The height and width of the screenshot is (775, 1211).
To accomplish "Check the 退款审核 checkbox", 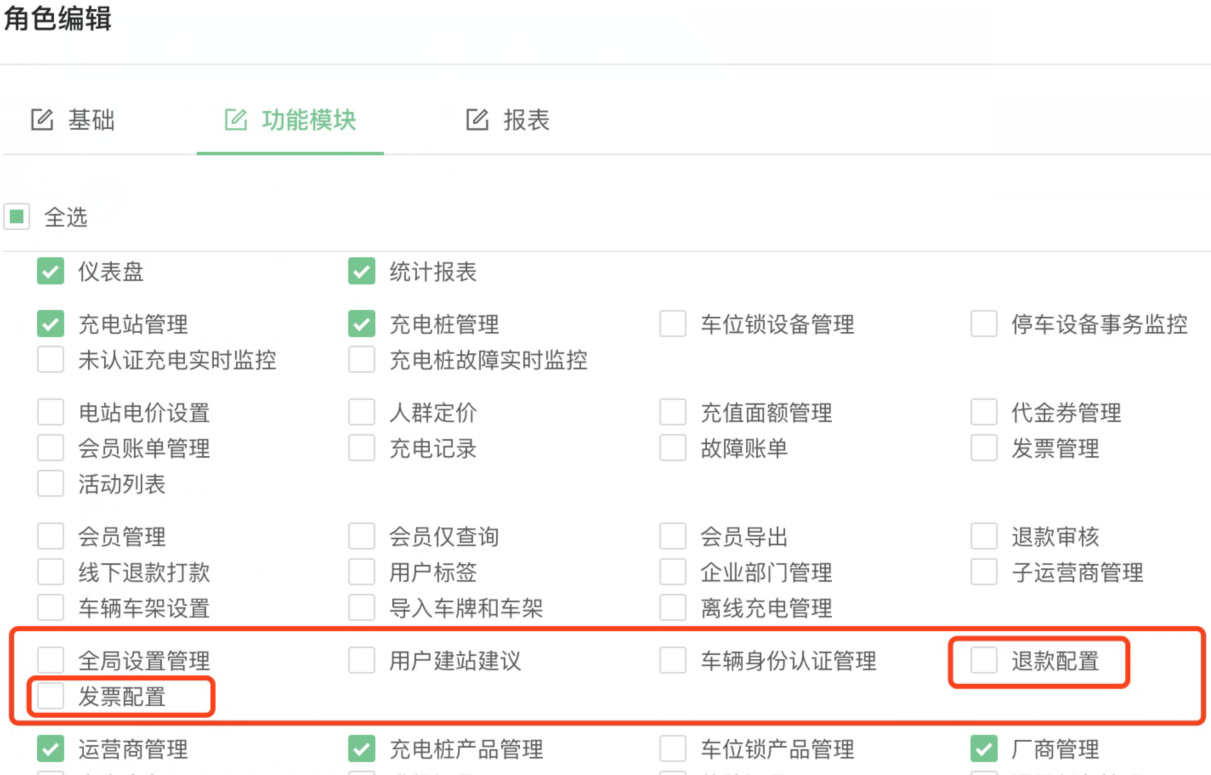I will (x=984, y=537).
